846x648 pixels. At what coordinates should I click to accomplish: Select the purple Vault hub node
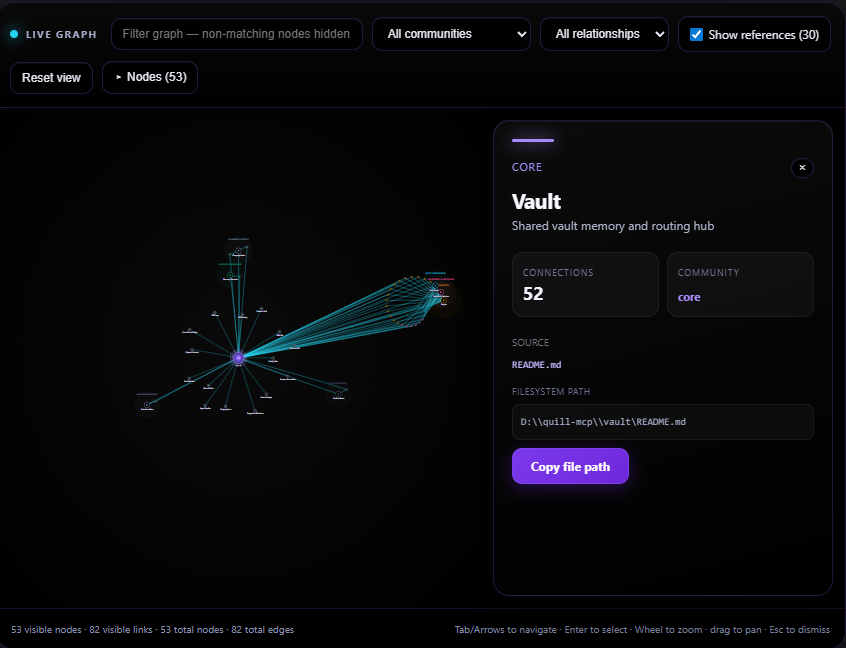(x=238, y=357)
